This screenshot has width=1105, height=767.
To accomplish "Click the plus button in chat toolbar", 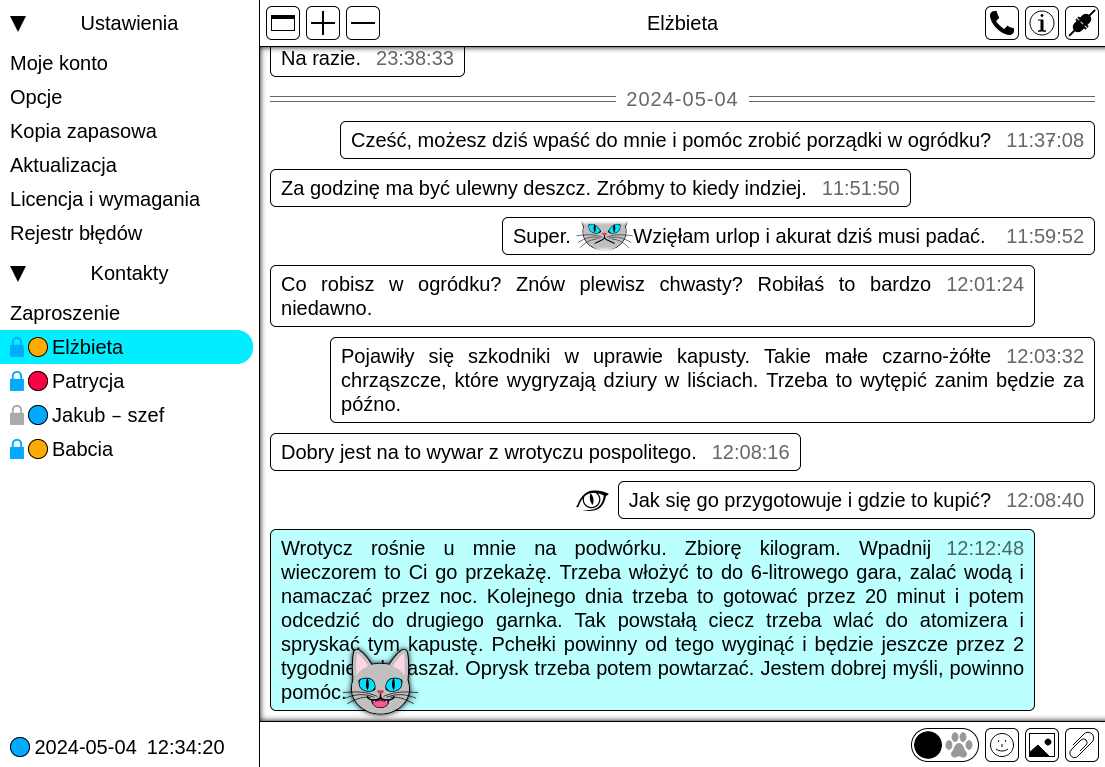I will coord(323,23).
